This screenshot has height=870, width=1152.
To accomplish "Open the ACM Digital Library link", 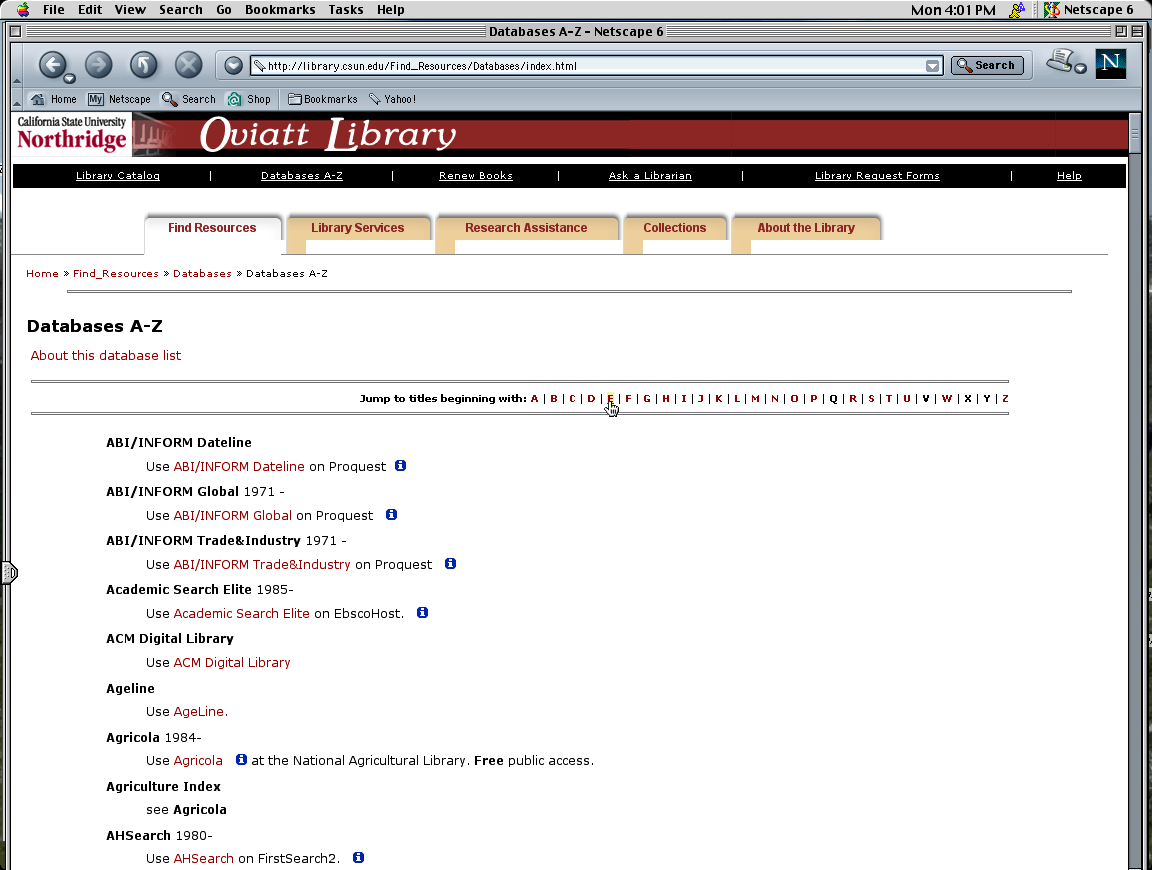I will [x=231, y=663].
